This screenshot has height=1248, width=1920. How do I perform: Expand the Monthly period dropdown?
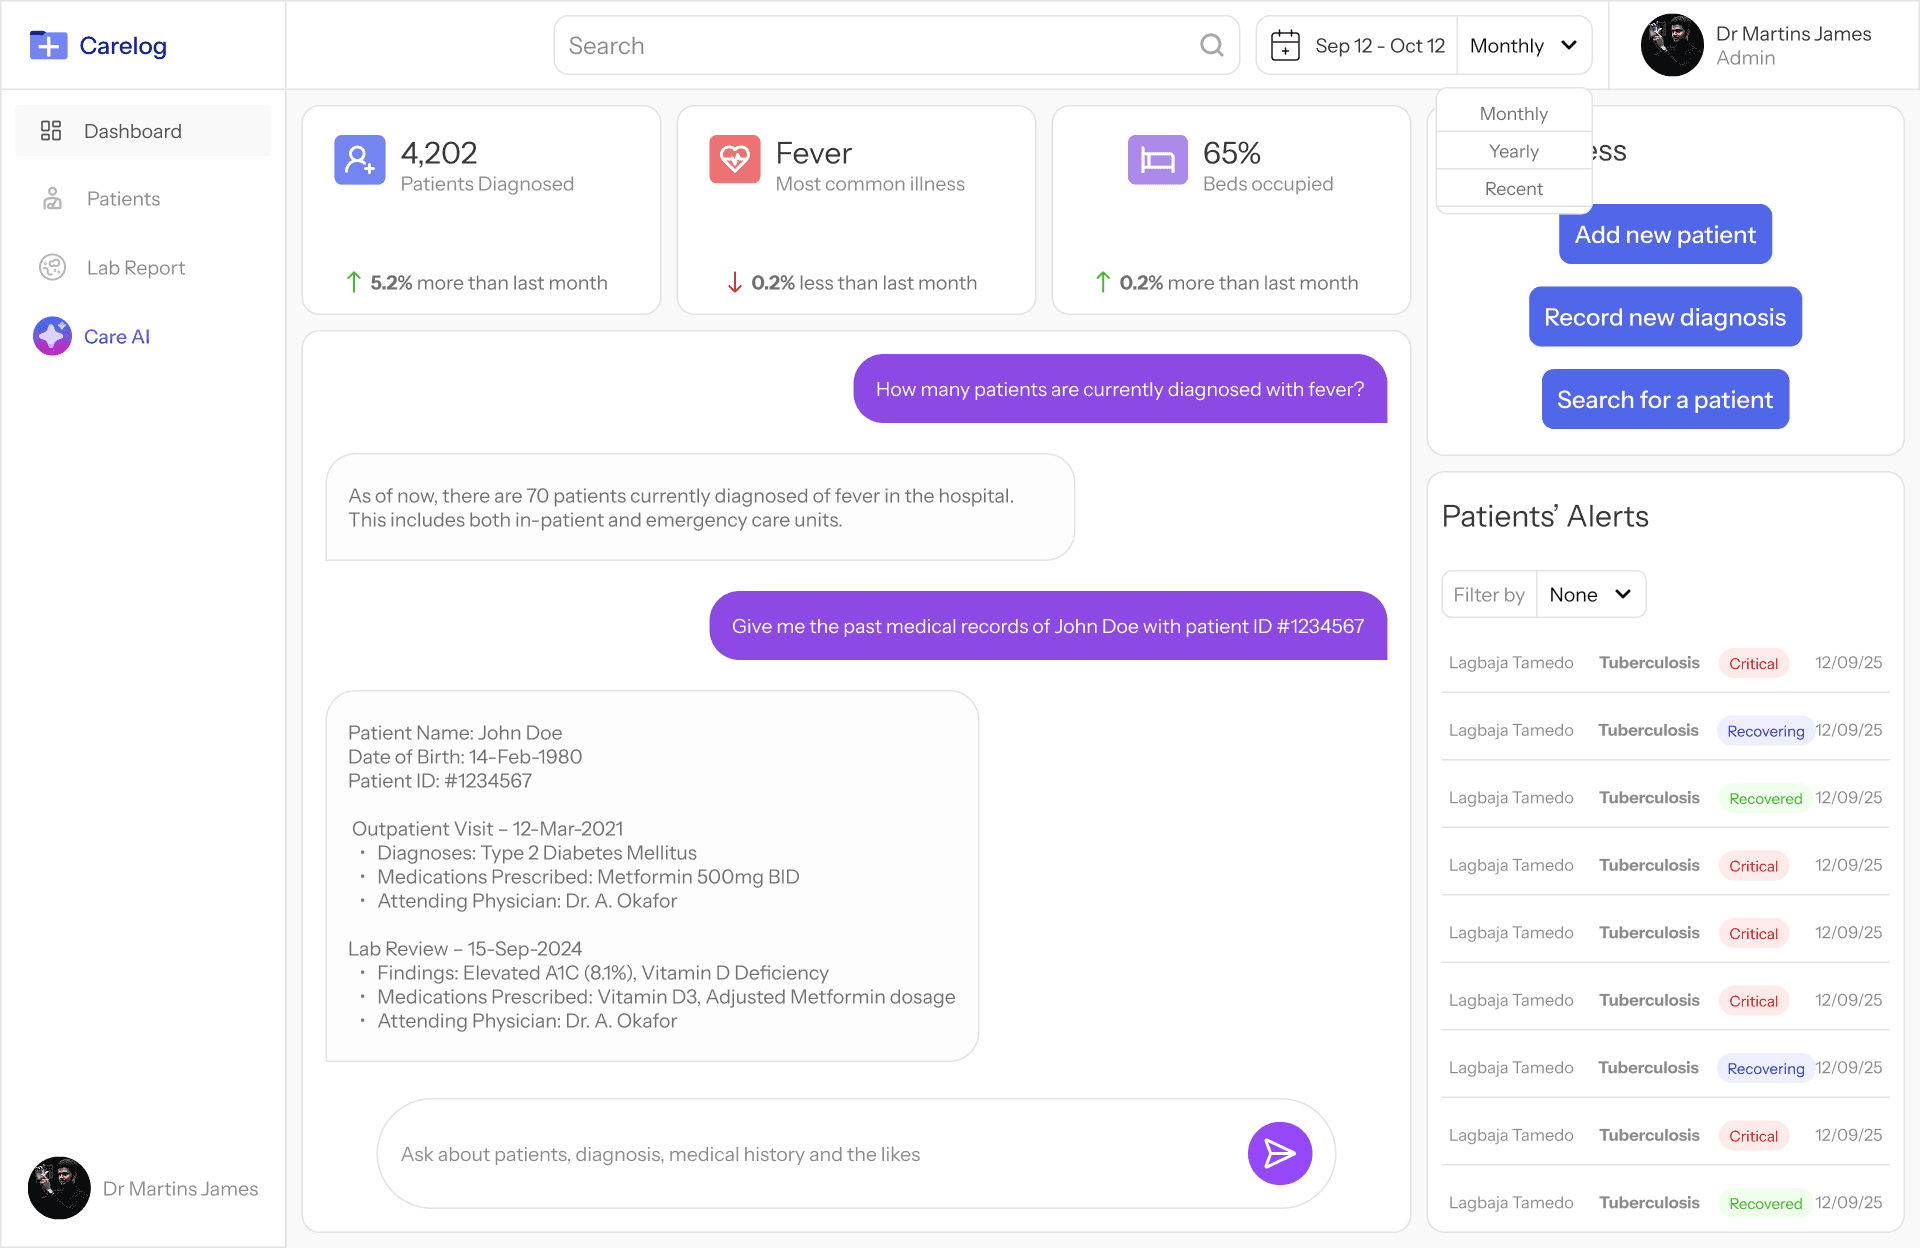pyautogui.click(x=1523, y=45)
